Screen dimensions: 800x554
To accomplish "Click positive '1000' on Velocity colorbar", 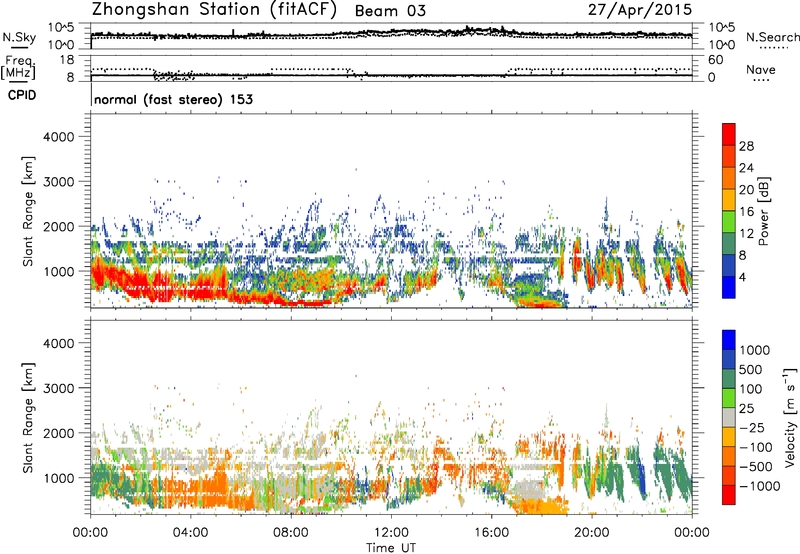I will tap(755, 350).
